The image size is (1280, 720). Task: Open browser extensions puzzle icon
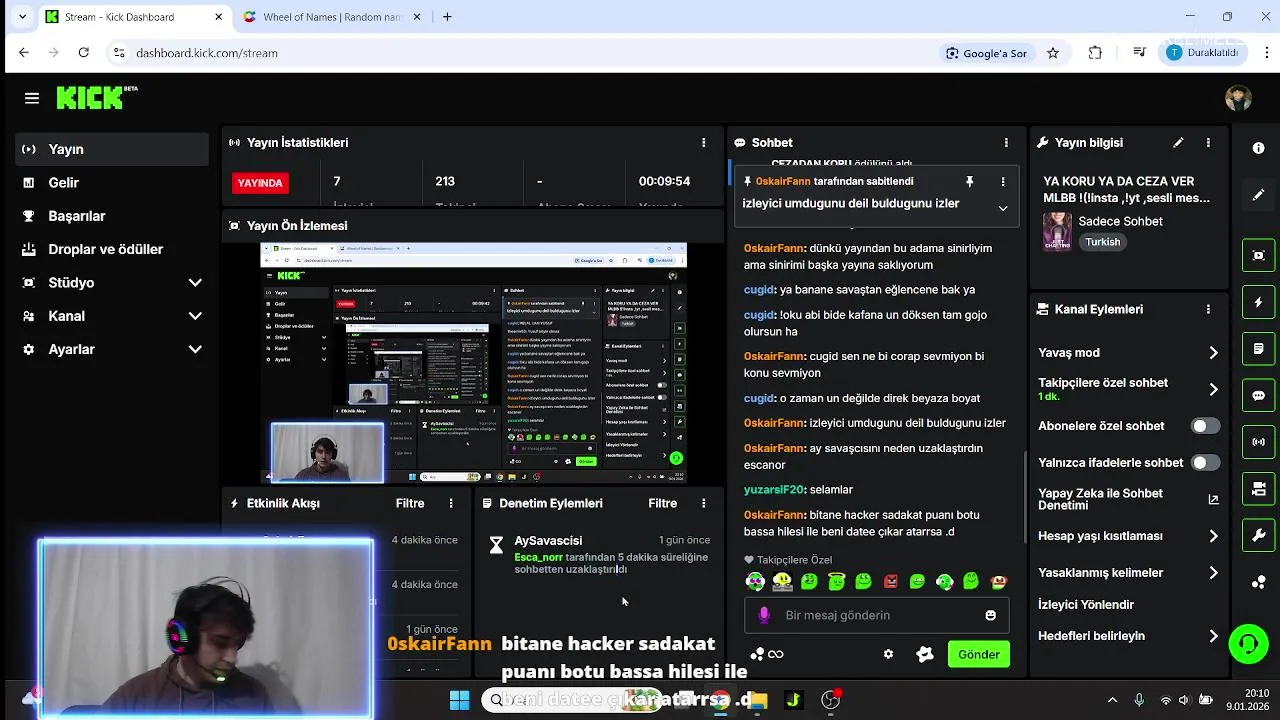point(1095,53)
